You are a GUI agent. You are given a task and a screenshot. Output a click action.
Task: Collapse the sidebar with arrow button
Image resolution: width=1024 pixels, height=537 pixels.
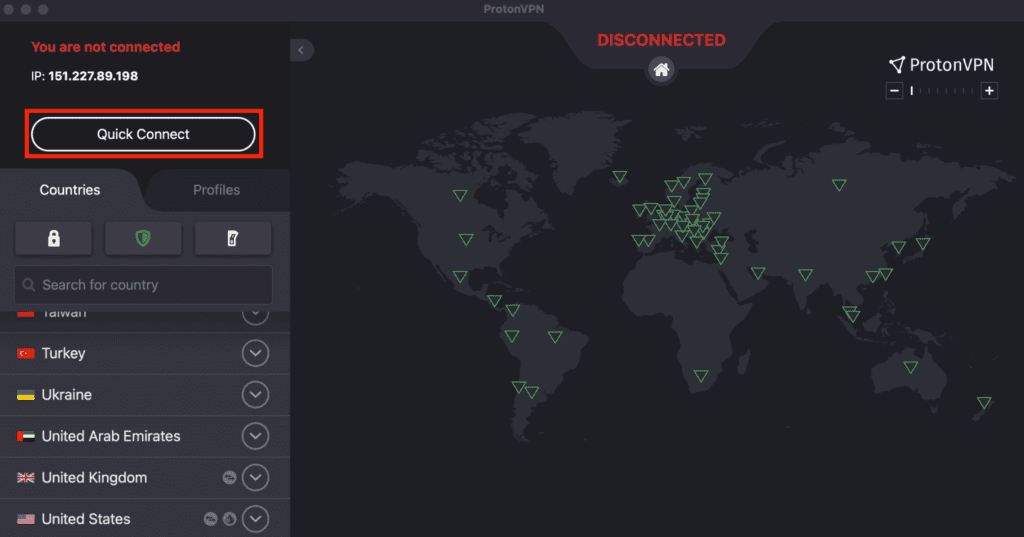(301, 50)
